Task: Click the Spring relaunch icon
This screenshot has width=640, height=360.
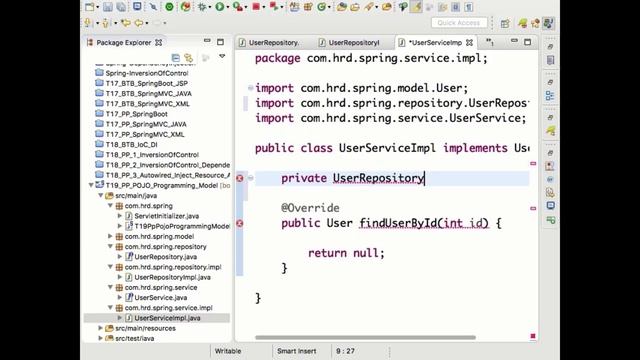Action: coord(186,7)
